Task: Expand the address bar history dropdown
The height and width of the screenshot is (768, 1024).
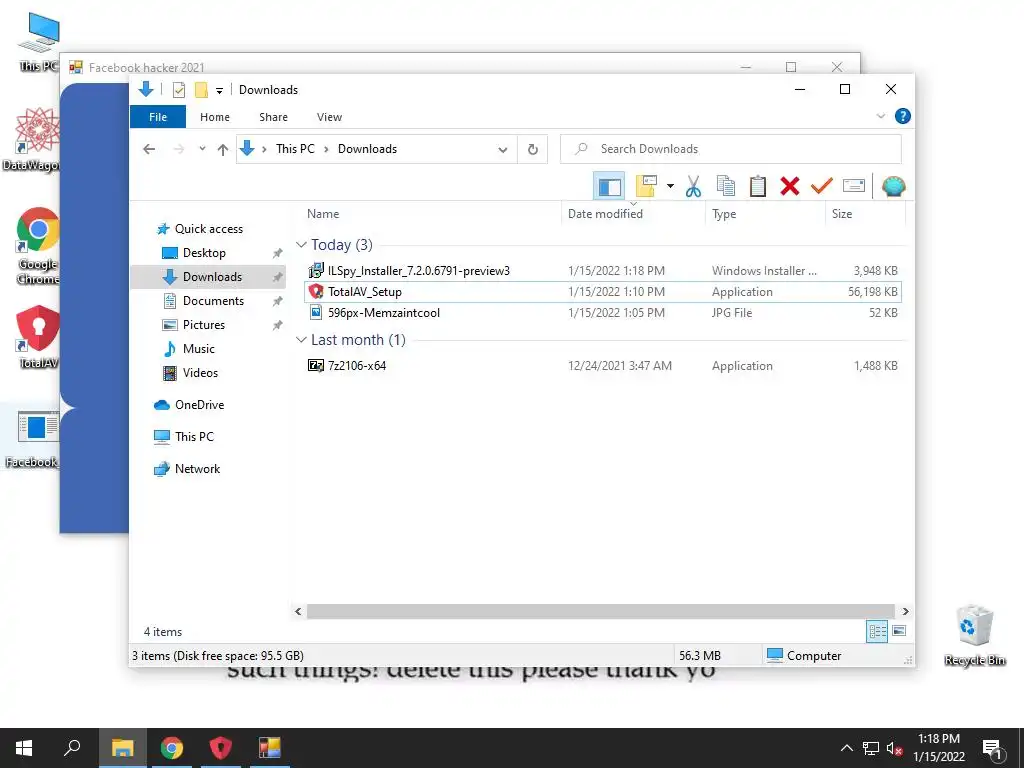Action: (502, 150)
